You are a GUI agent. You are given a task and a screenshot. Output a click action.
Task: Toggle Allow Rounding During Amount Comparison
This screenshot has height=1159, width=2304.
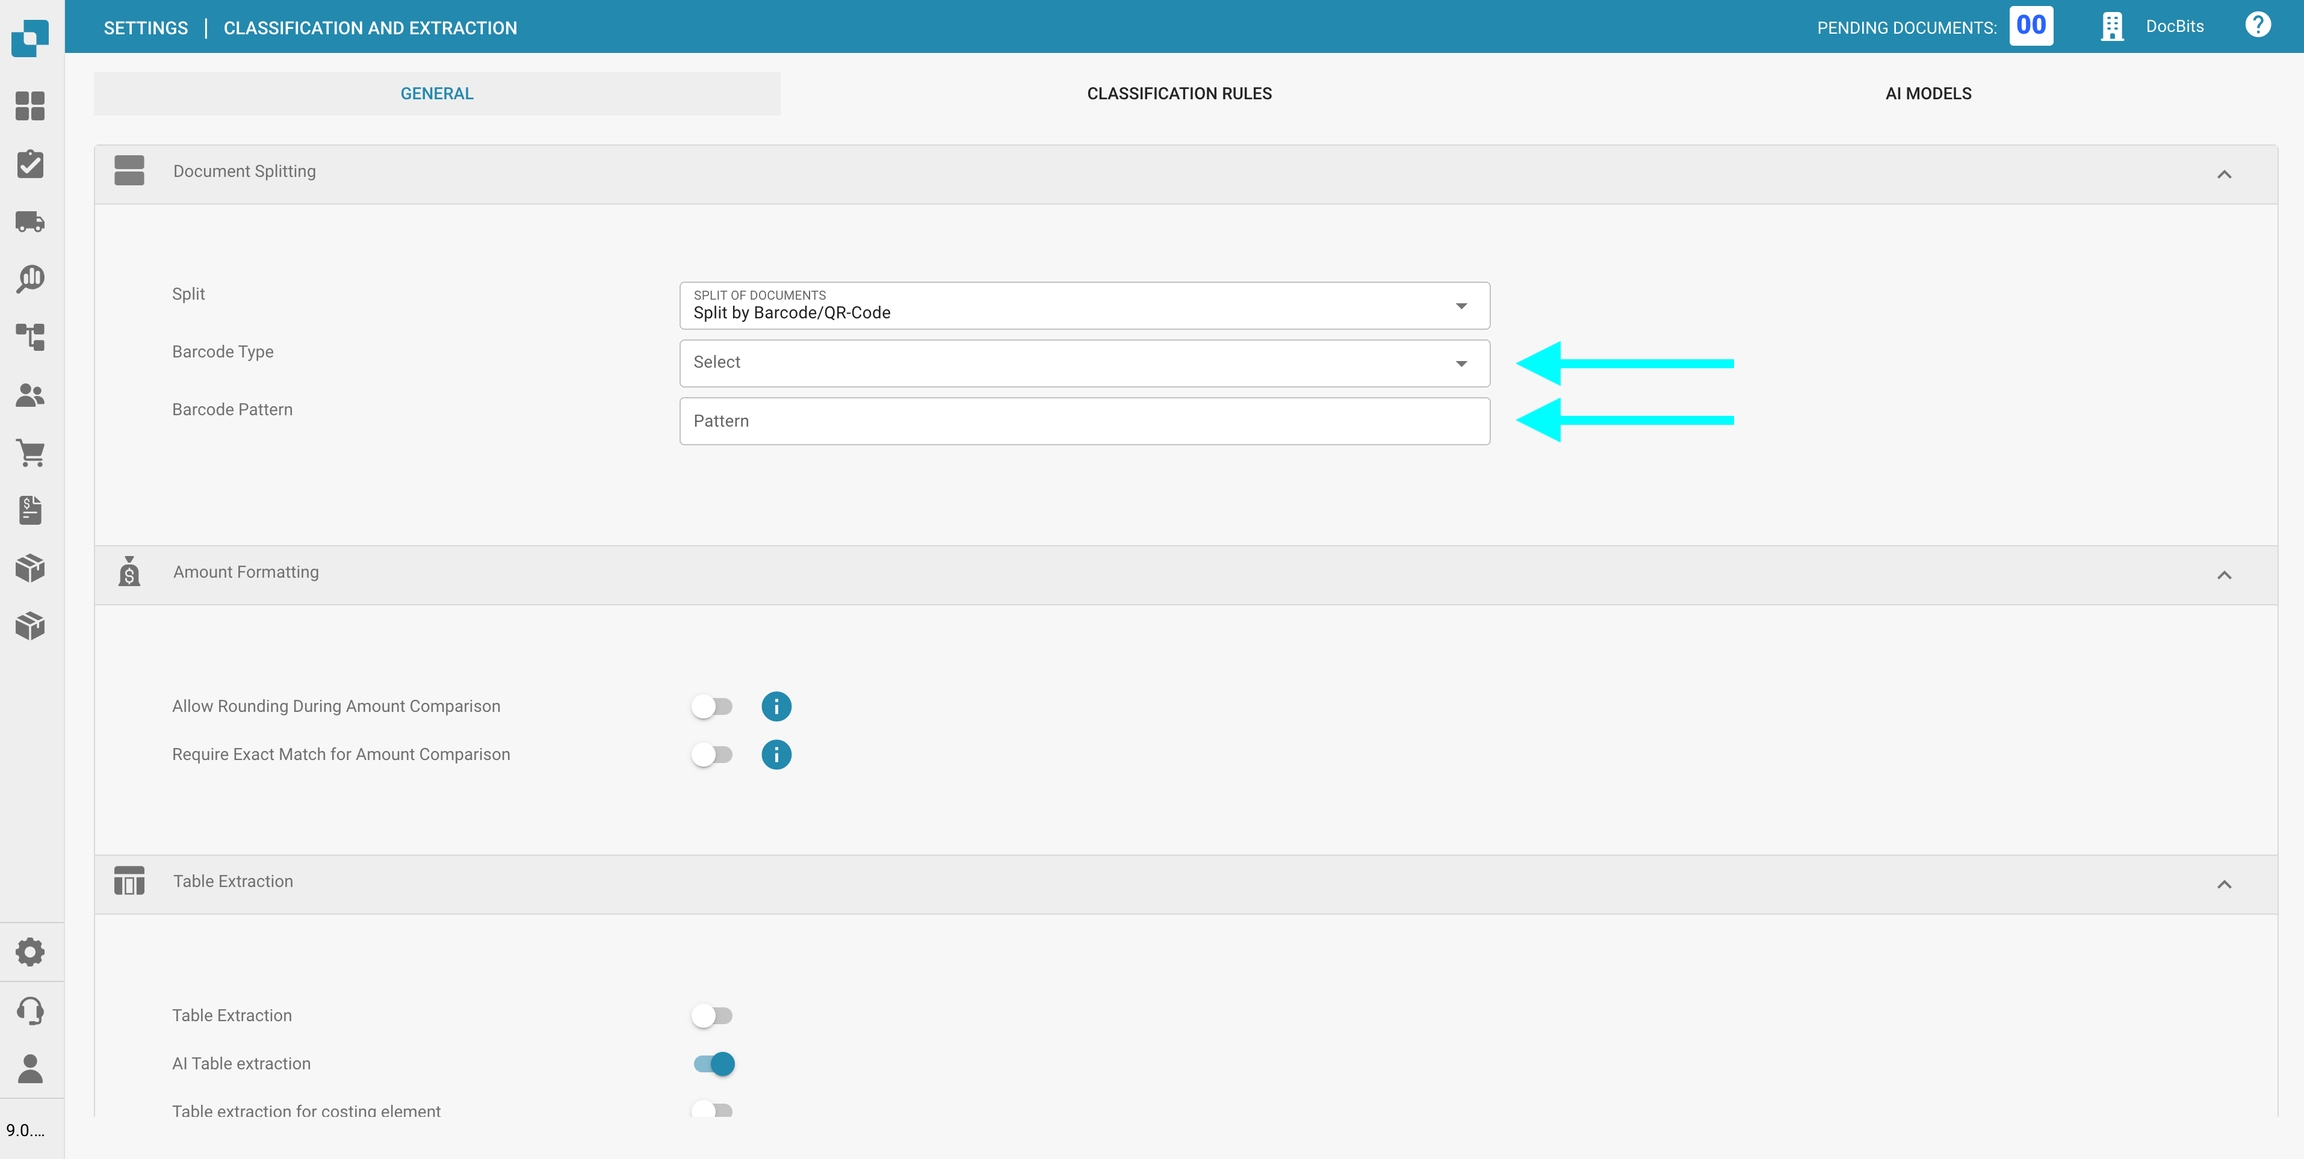coord(712,707)
